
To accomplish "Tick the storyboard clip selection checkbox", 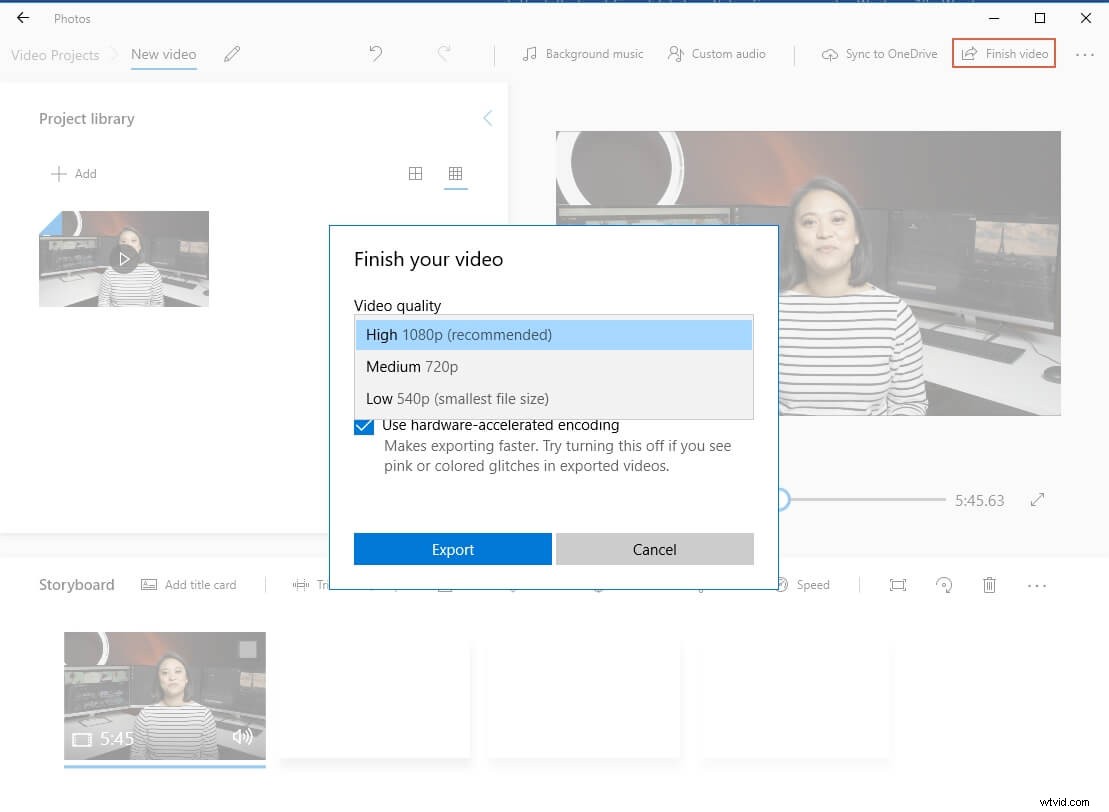I will coord(247,650).
